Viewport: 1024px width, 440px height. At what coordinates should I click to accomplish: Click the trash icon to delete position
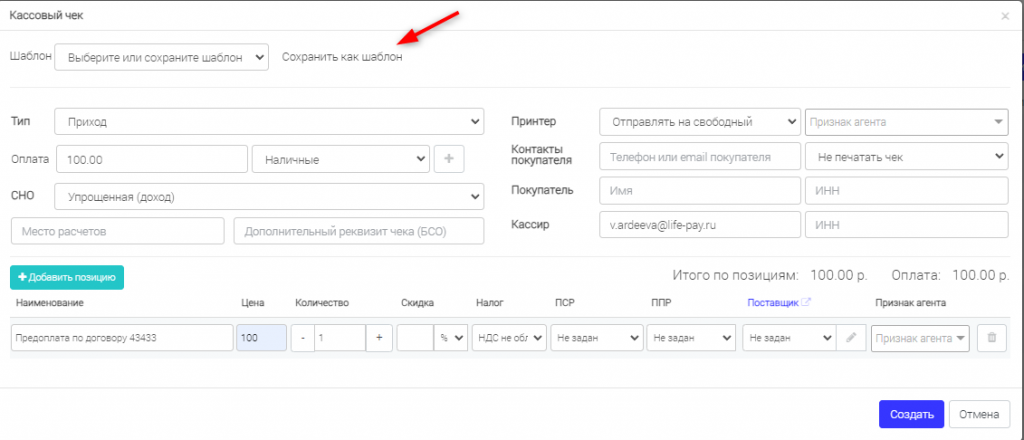(992, 338)
